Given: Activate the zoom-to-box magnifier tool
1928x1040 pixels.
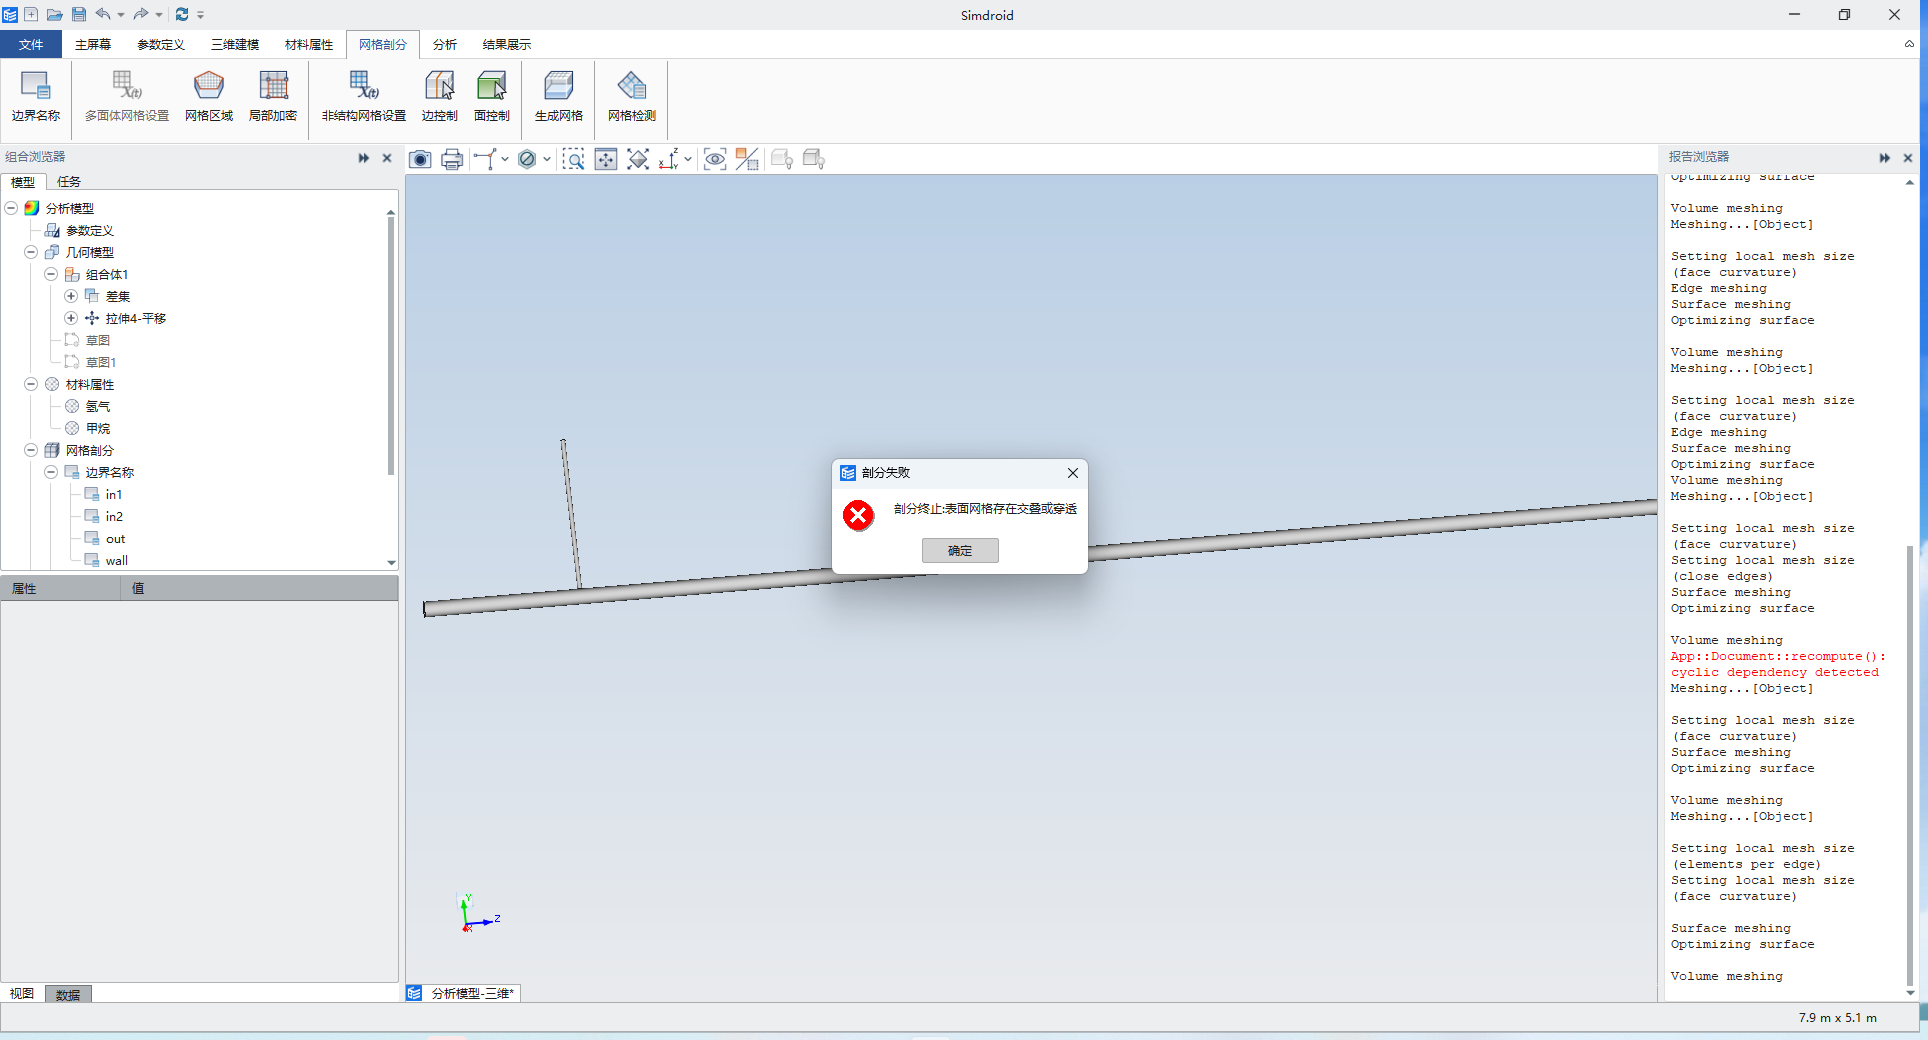Looking at the screenshot, I should 573,159.
